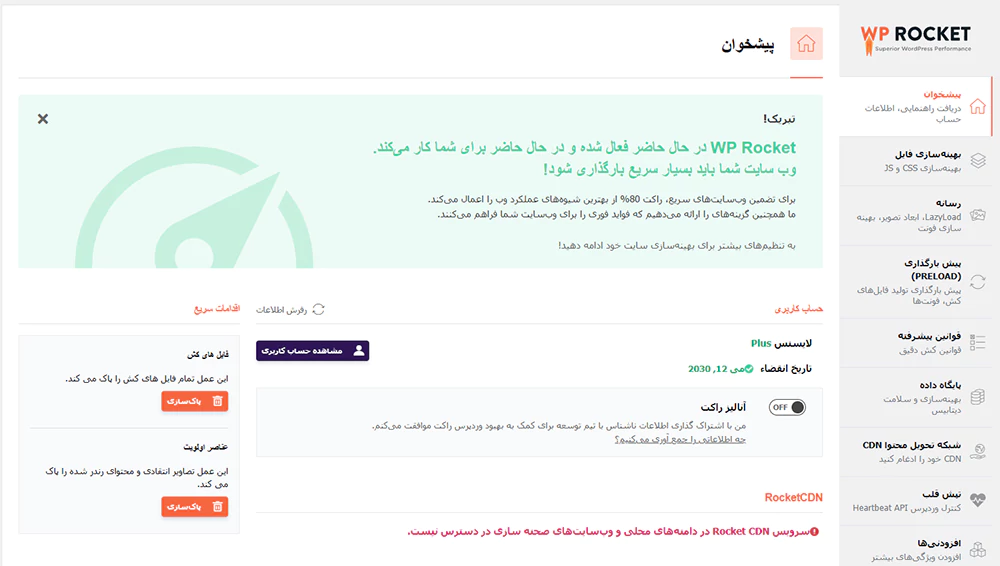1000x566 pixels.
Task: Click the رسانه media icon in sidebar
Action: coord(978,216)
